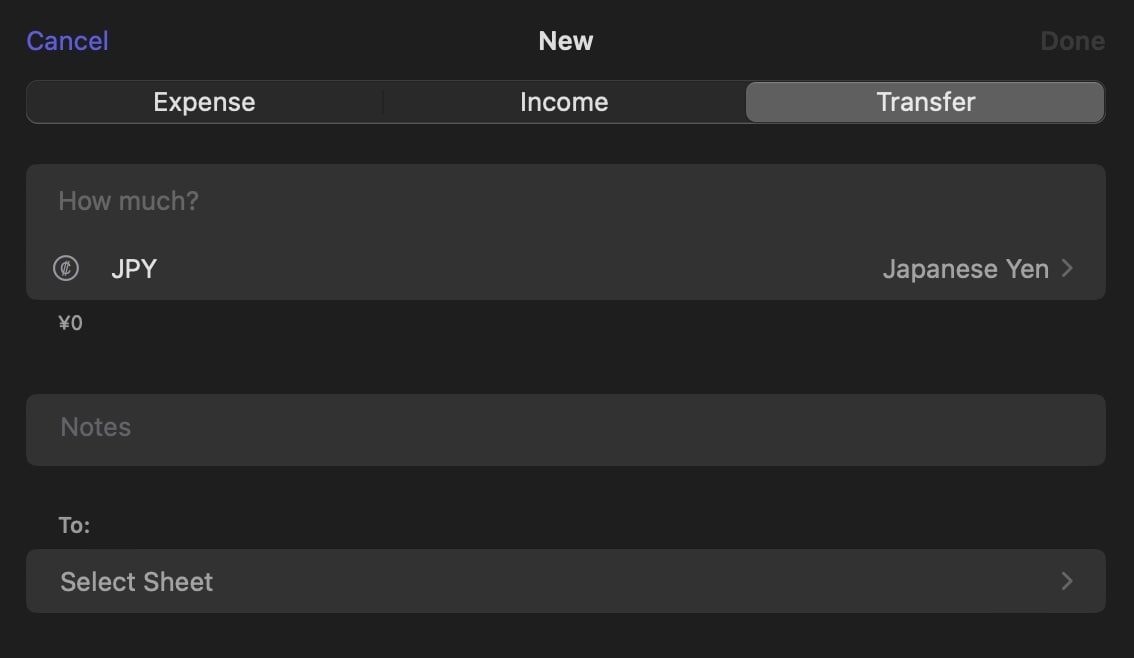Click the chevron arrow on Select Sheet row

[1067, 581]
